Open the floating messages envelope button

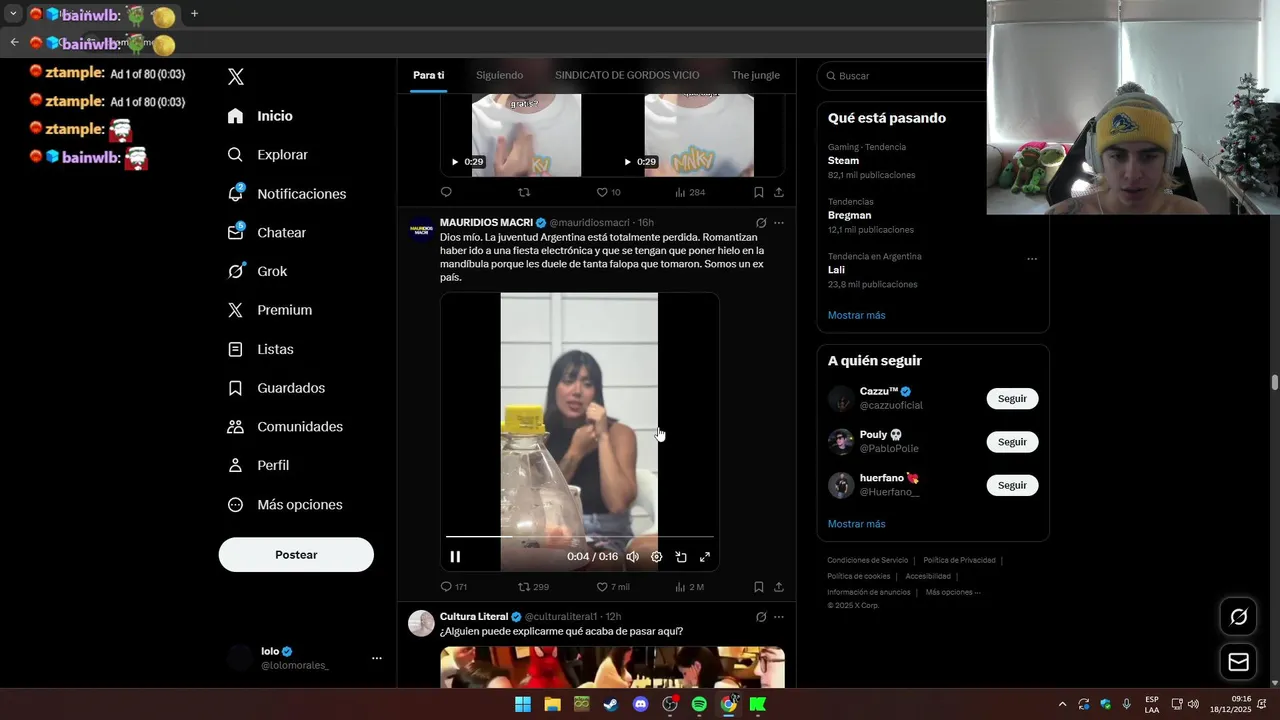tap(1238, 662)
